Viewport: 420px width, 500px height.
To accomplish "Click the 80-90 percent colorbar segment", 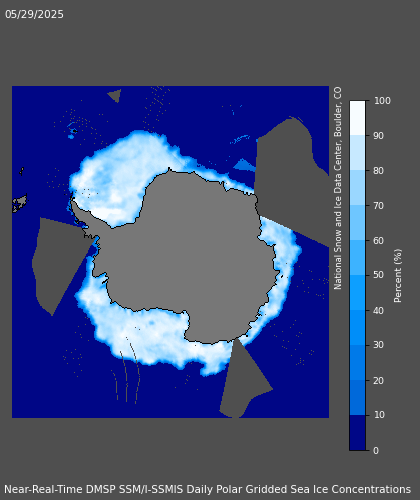I will tap(357, 152).
